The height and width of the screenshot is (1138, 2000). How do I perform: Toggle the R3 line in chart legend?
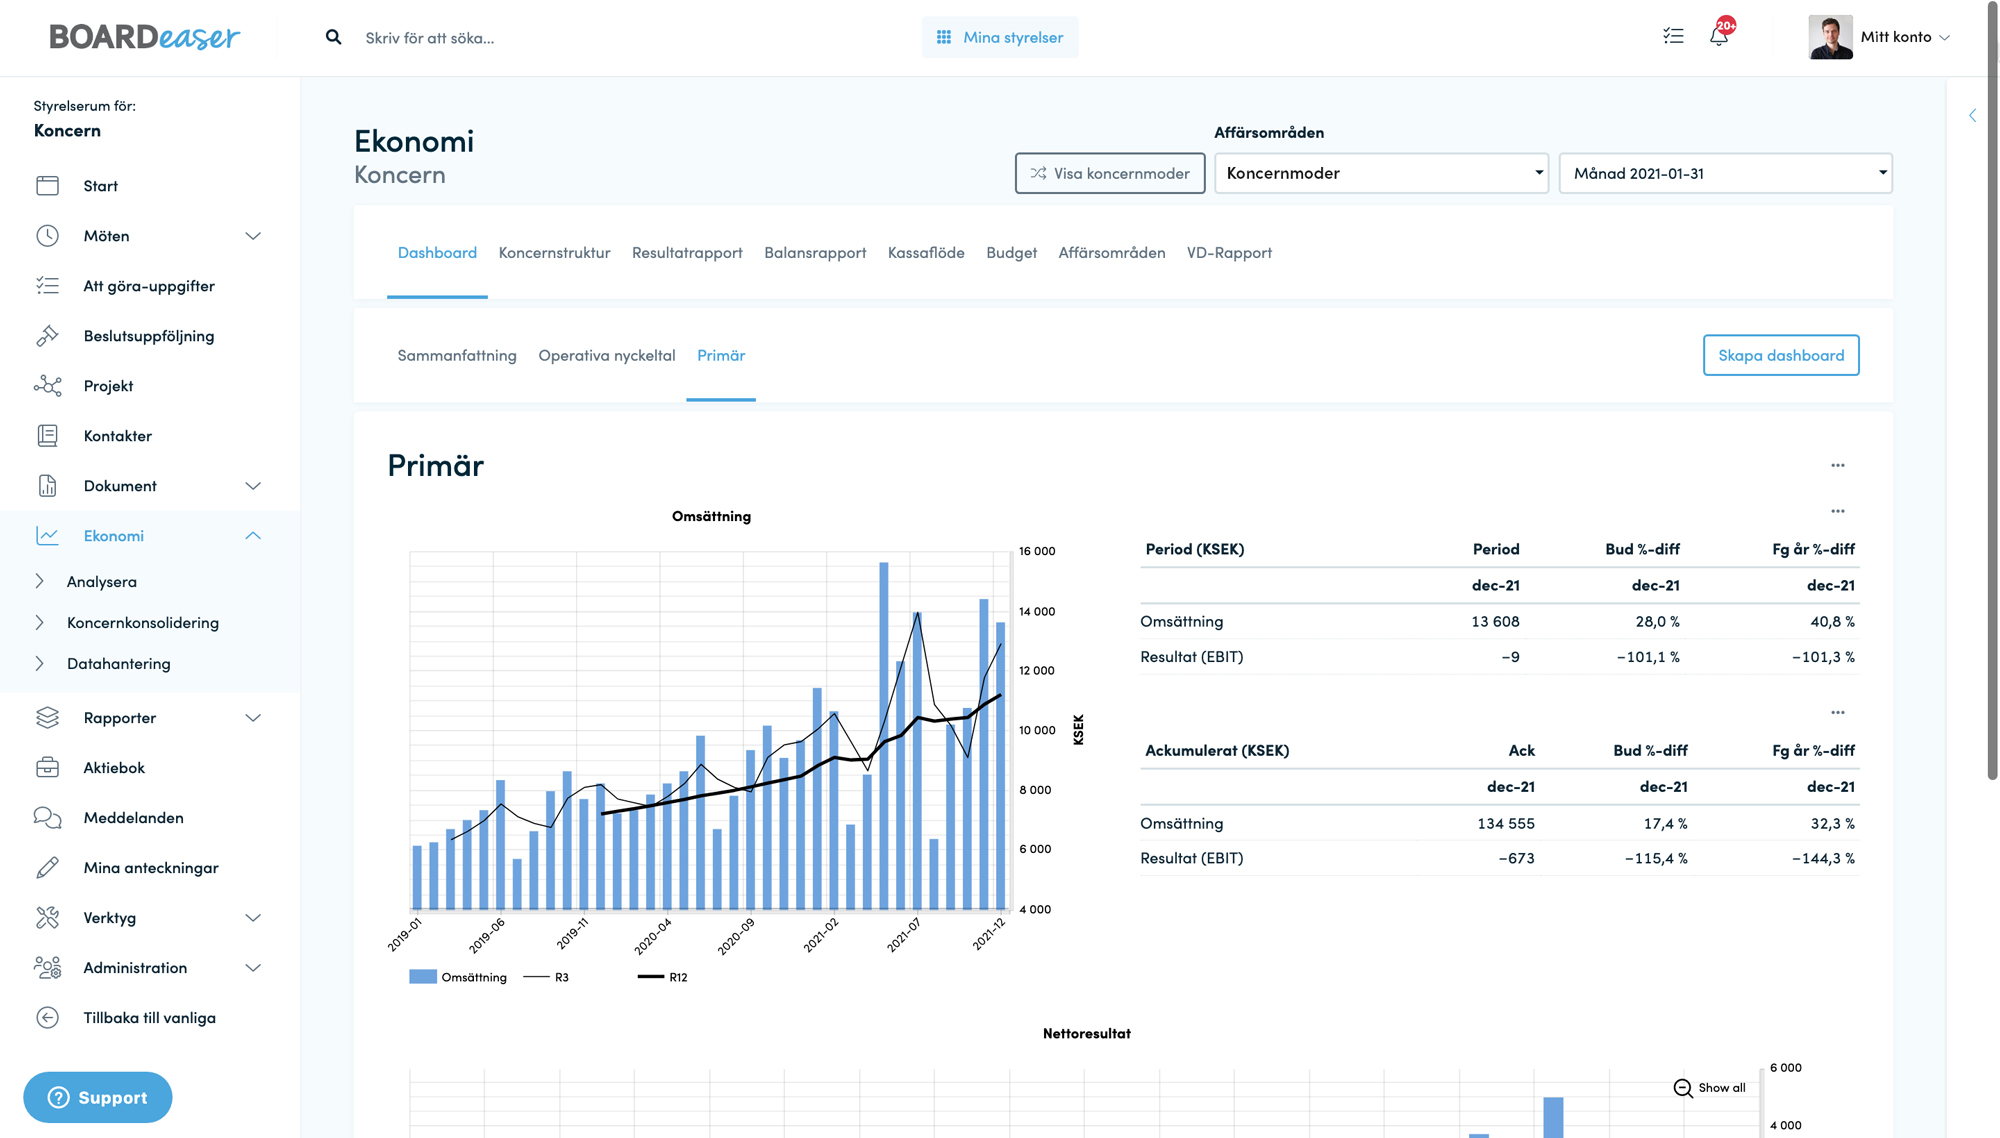(x=546, y=977)
